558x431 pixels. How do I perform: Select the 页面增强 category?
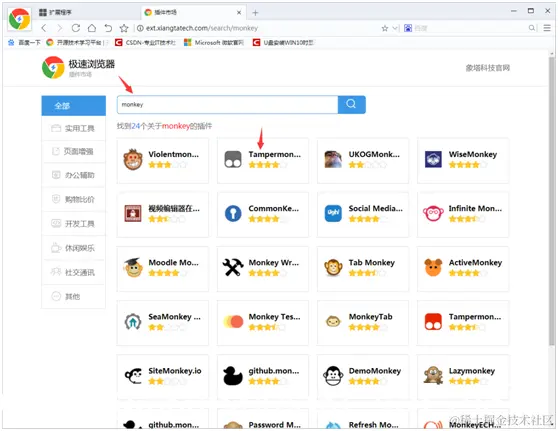74,151
